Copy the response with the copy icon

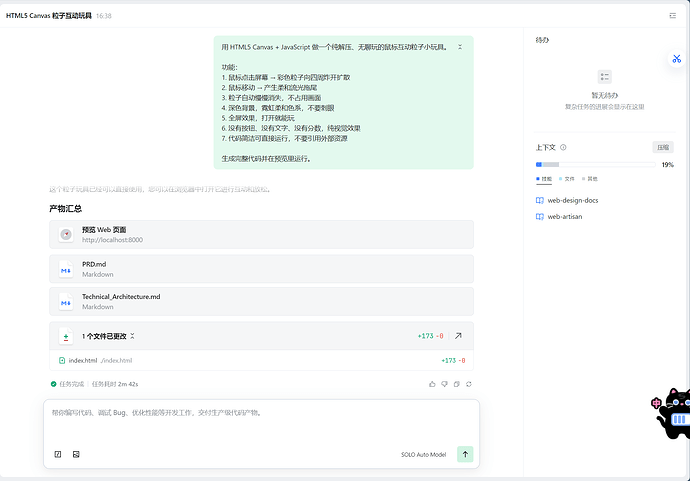[x=457, y=384]
